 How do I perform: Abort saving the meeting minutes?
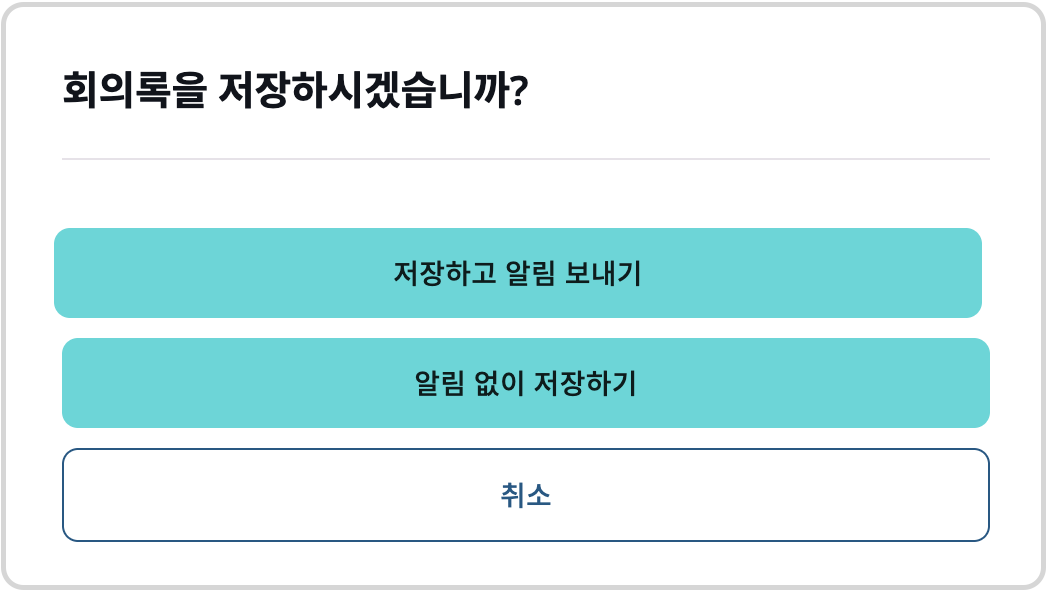pos(523,492)
